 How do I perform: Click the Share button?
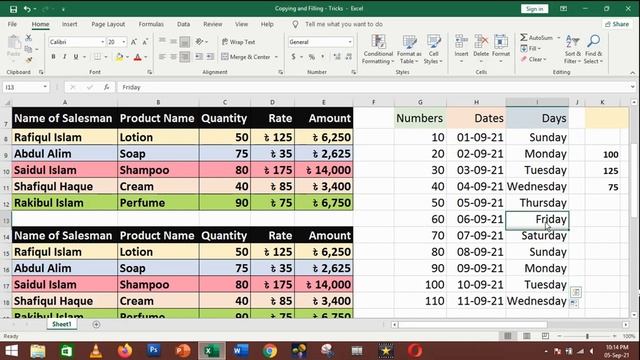tap(617, 24)
